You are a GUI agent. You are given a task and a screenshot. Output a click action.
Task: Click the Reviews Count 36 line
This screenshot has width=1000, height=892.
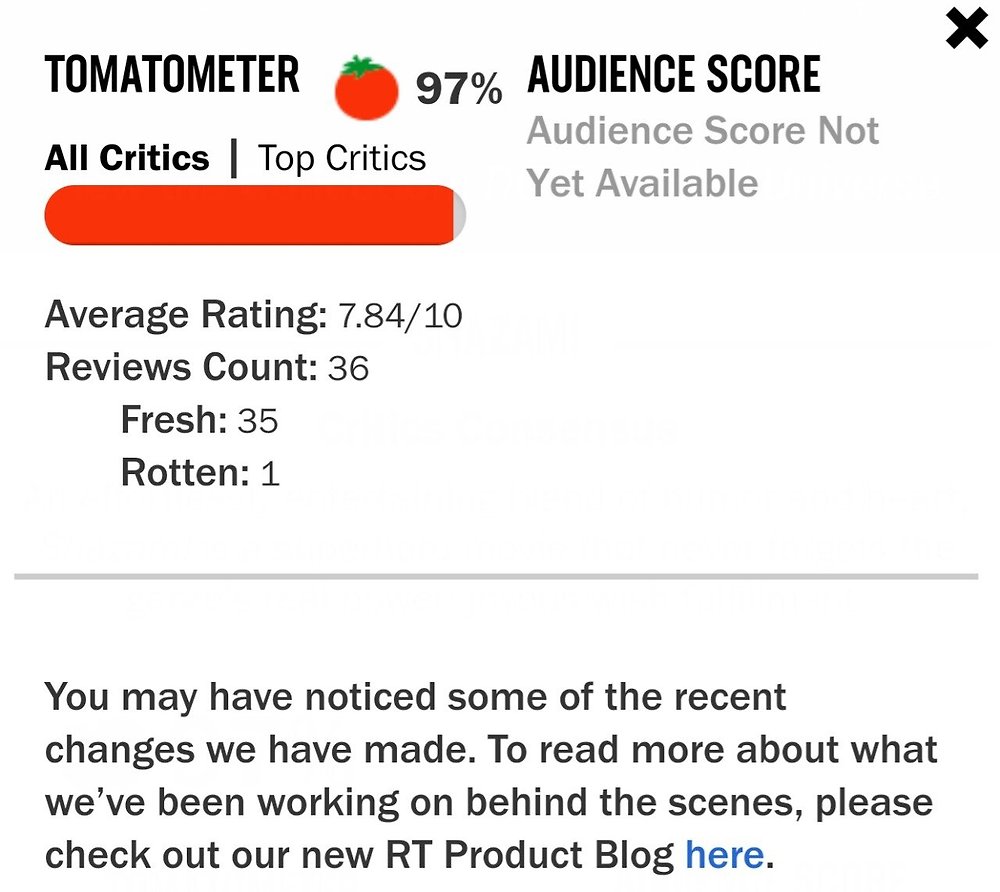(x=207, y=368)
